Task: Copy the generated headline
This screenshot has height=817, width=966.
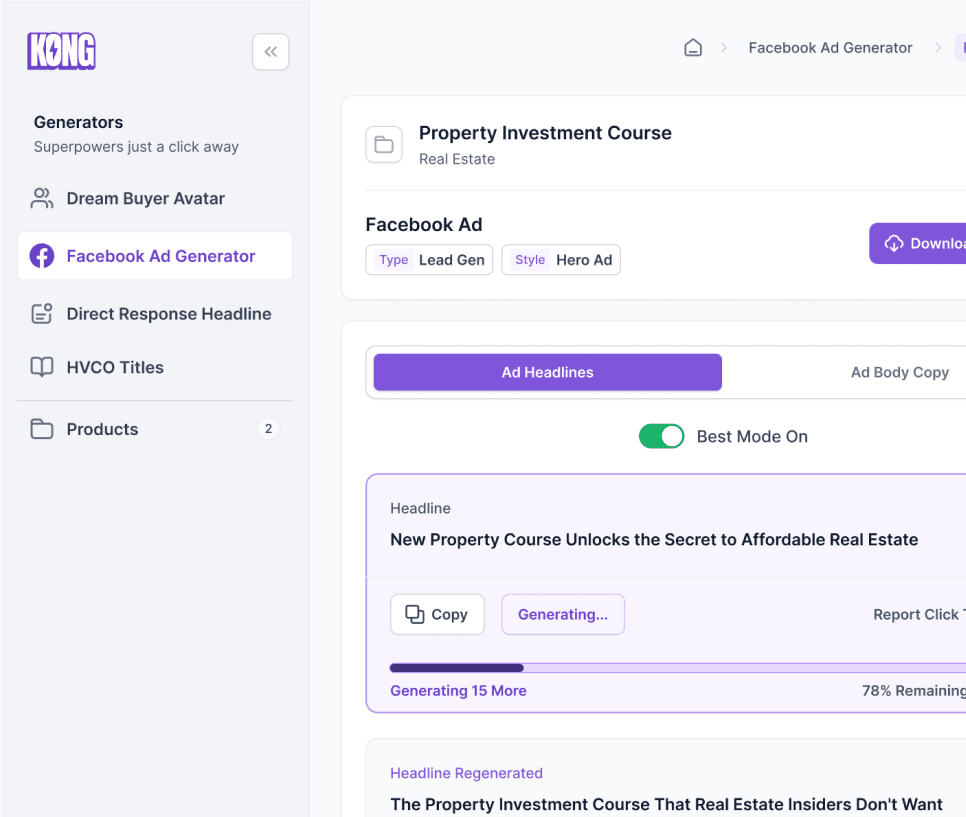Action: (437, 614)
